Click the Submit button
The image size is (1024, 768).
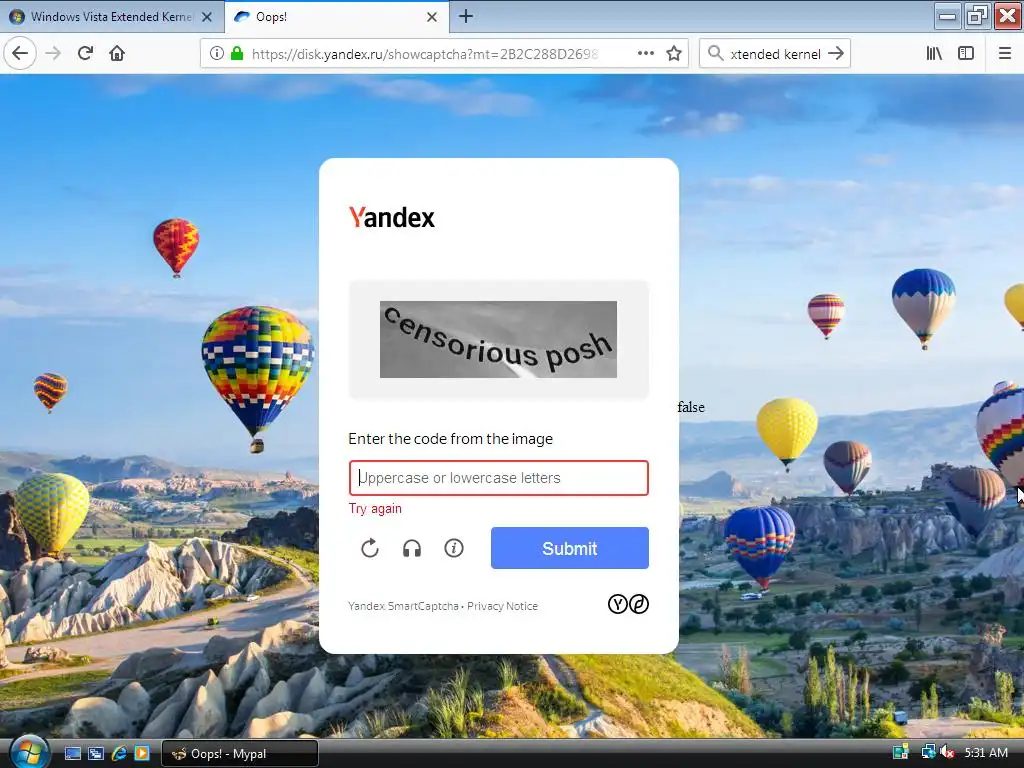569,548
